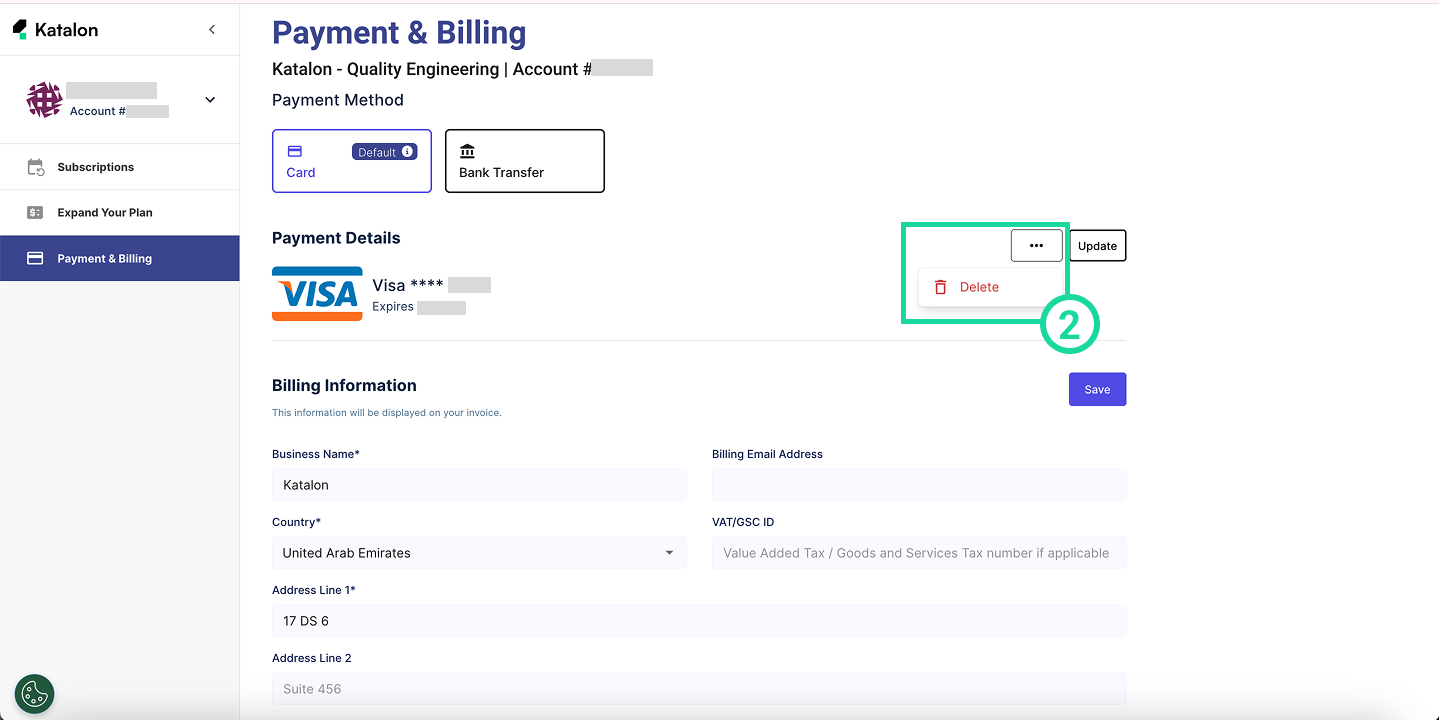
Task: Open the three-dots more options button
Action: 1036,246
